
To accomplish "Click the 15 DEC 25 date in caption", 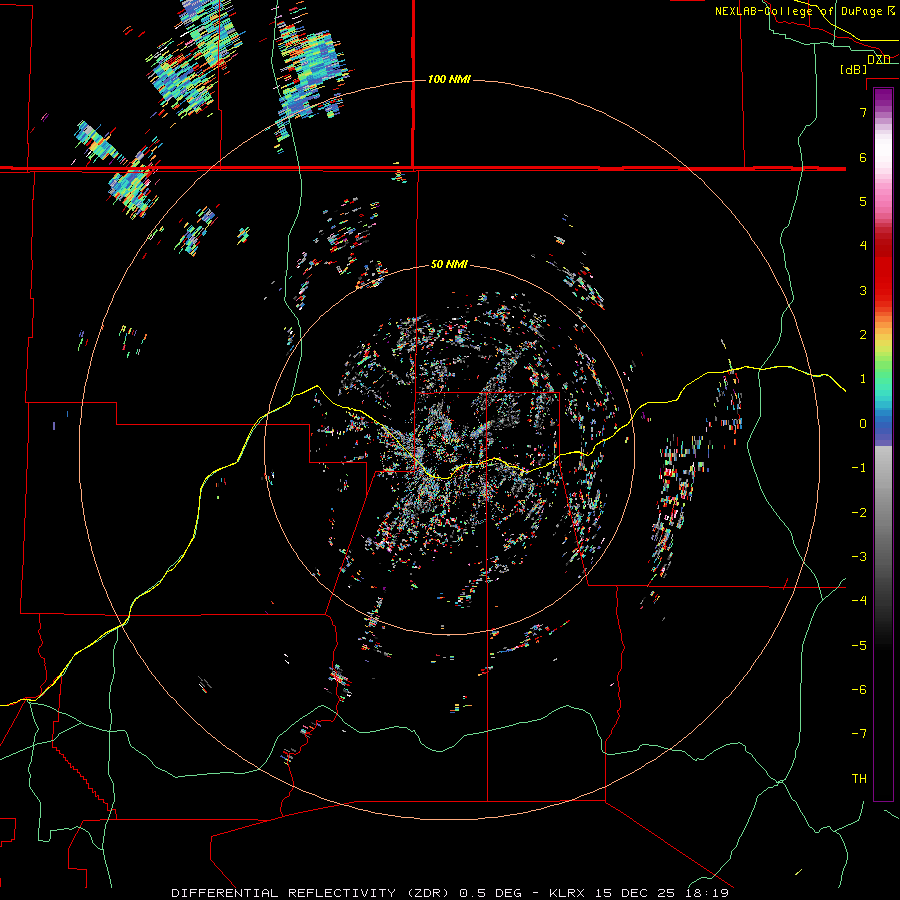I will tap(635, 893).
